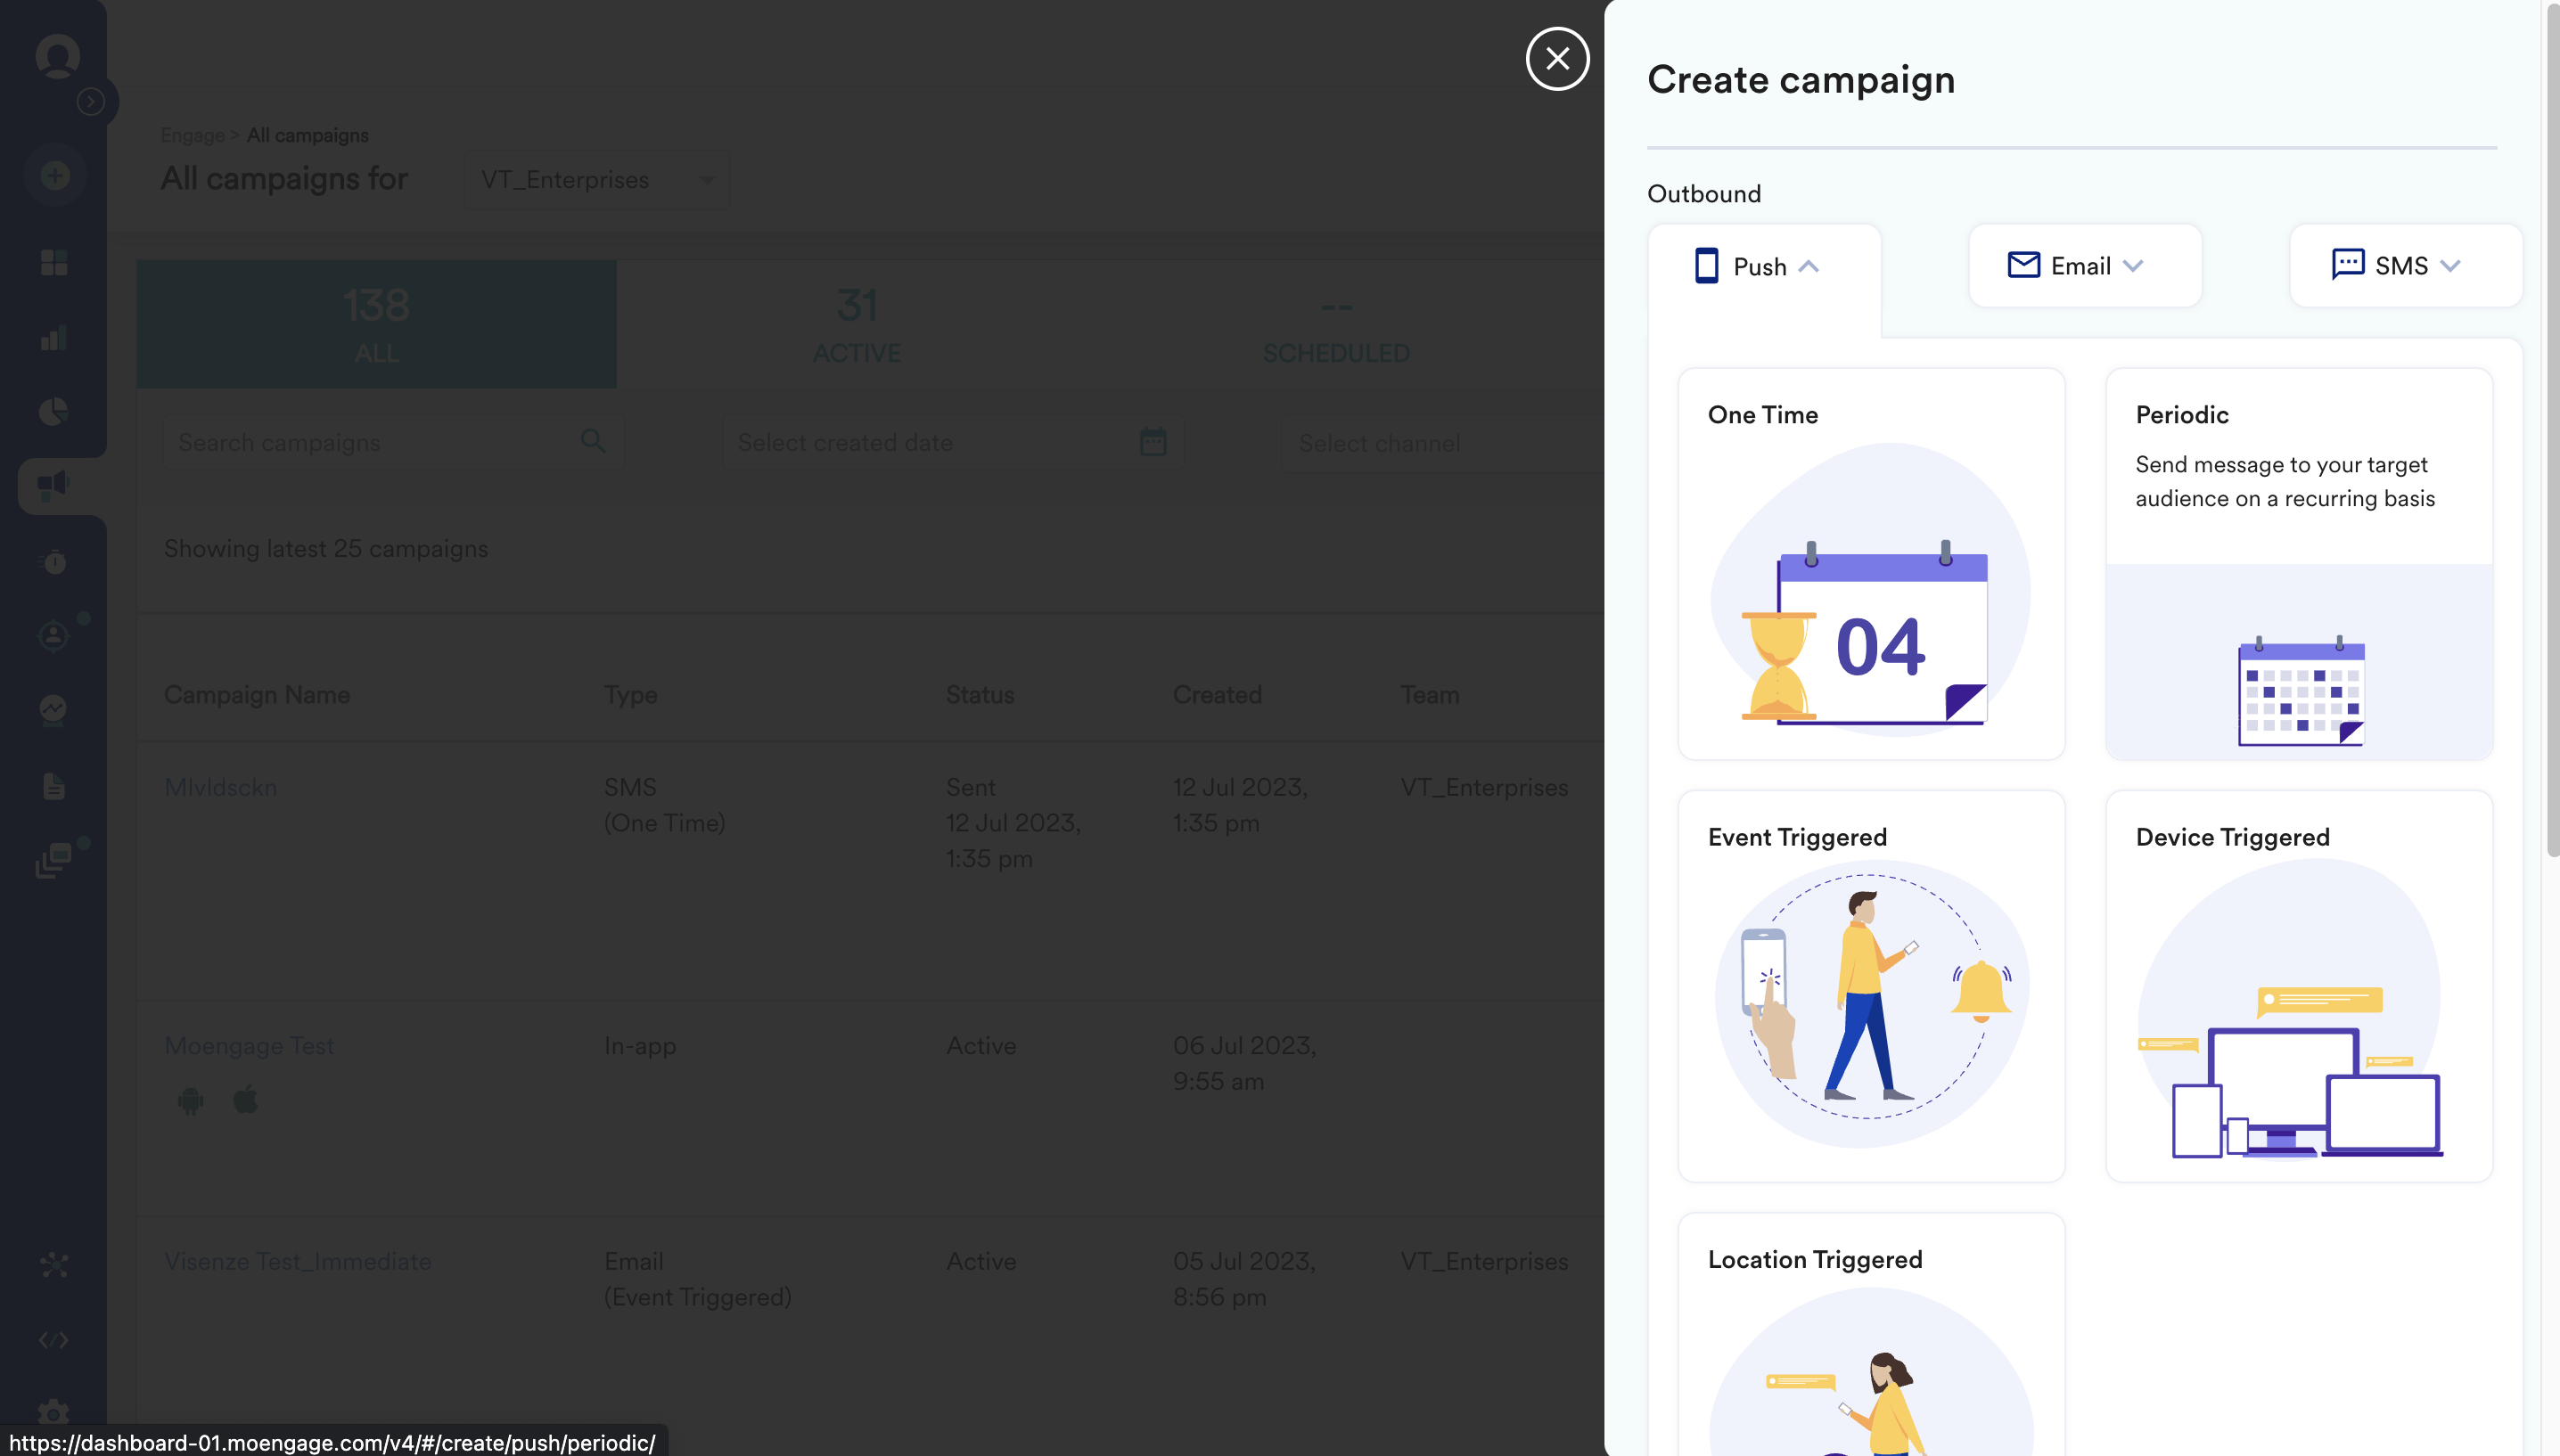Expand the SMS channel dropdown
The image size is (2560, 1456).
coord(2404,266)
